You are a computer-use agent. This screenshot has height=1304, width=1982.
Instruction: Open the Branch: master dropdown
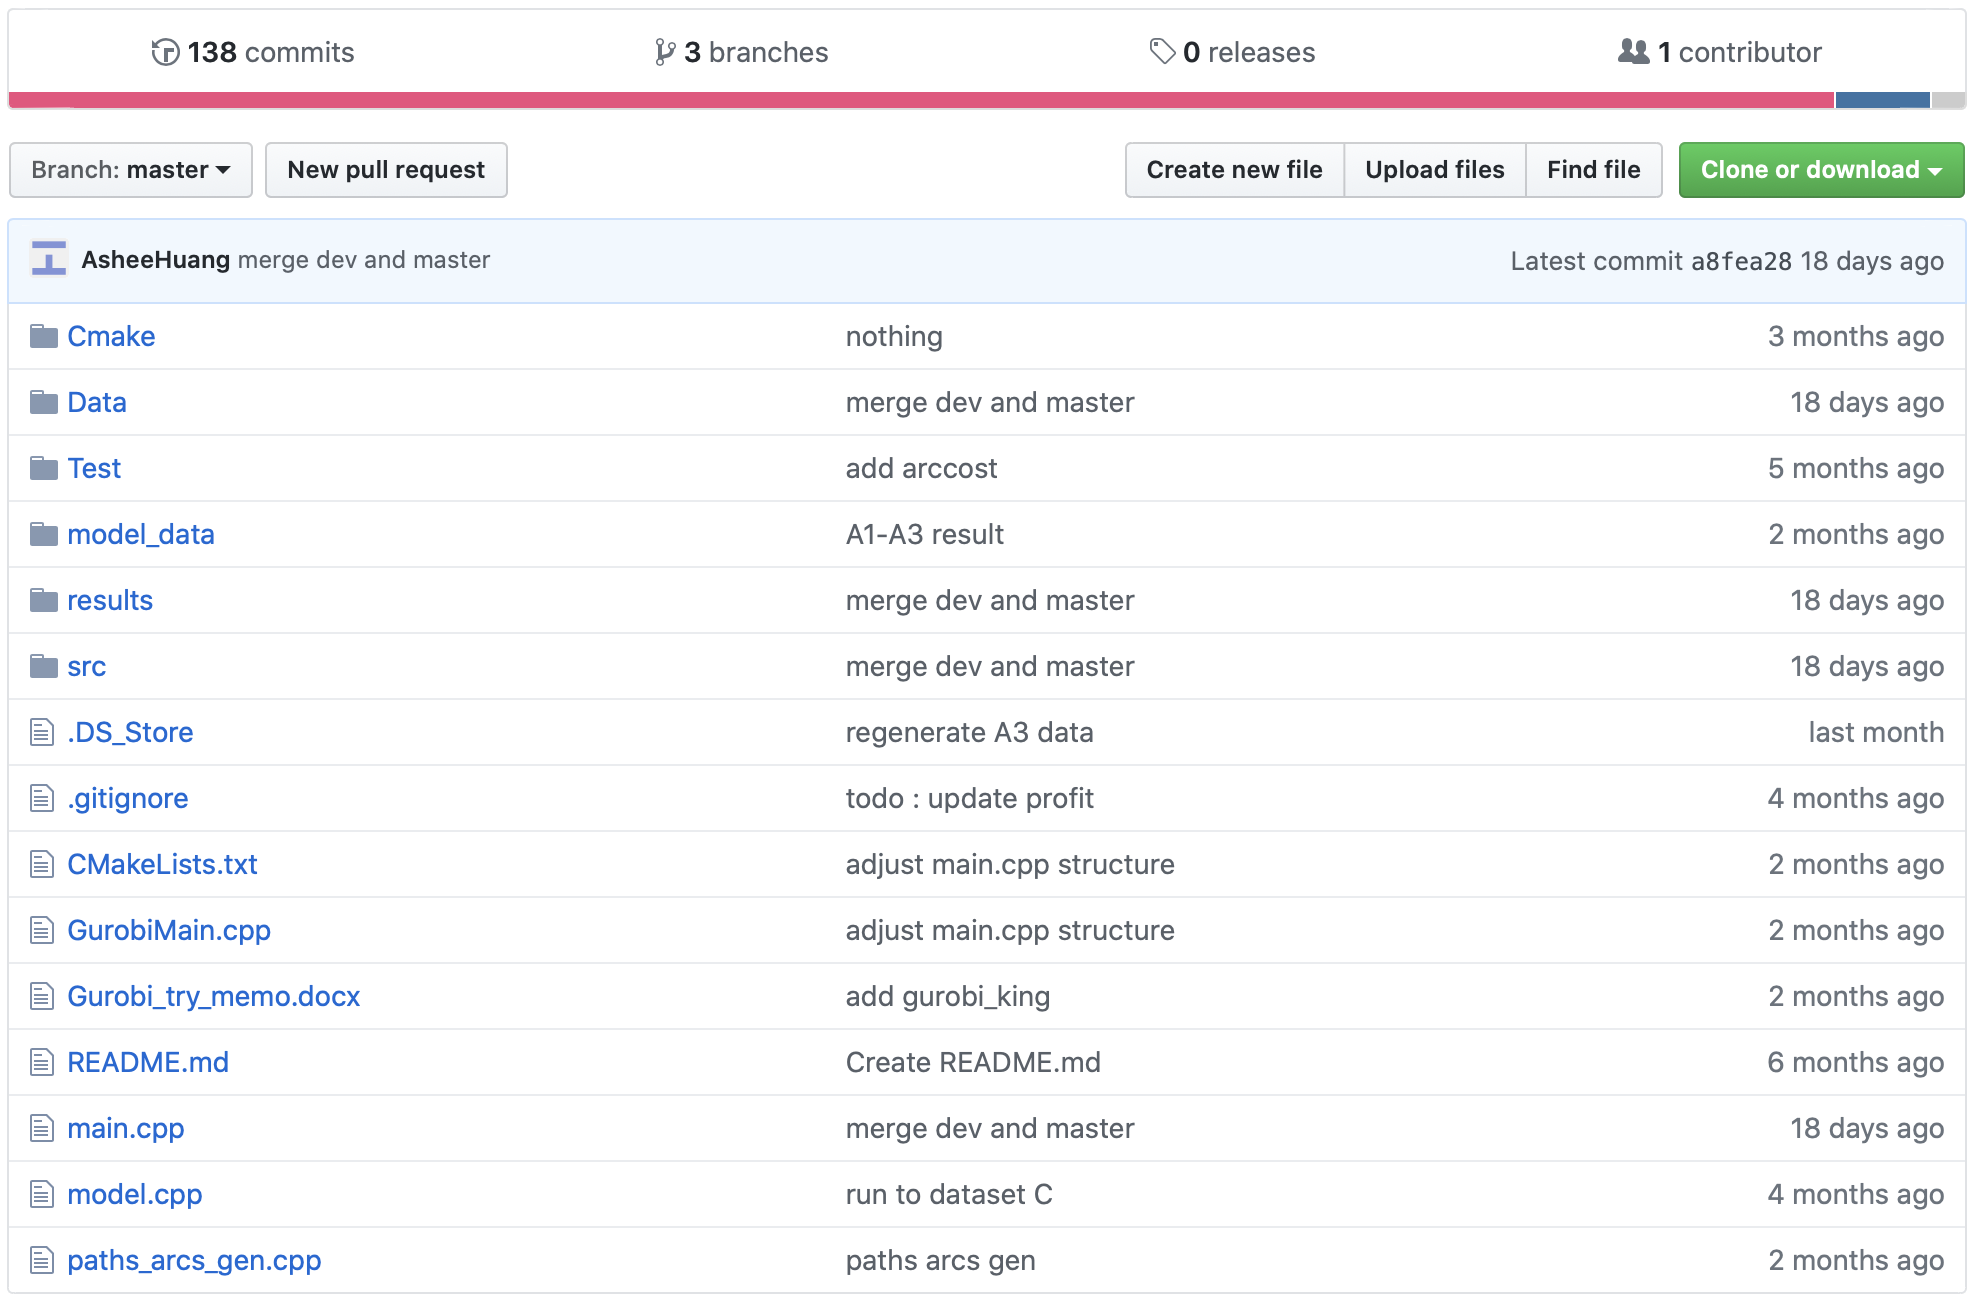coord(131,170)
